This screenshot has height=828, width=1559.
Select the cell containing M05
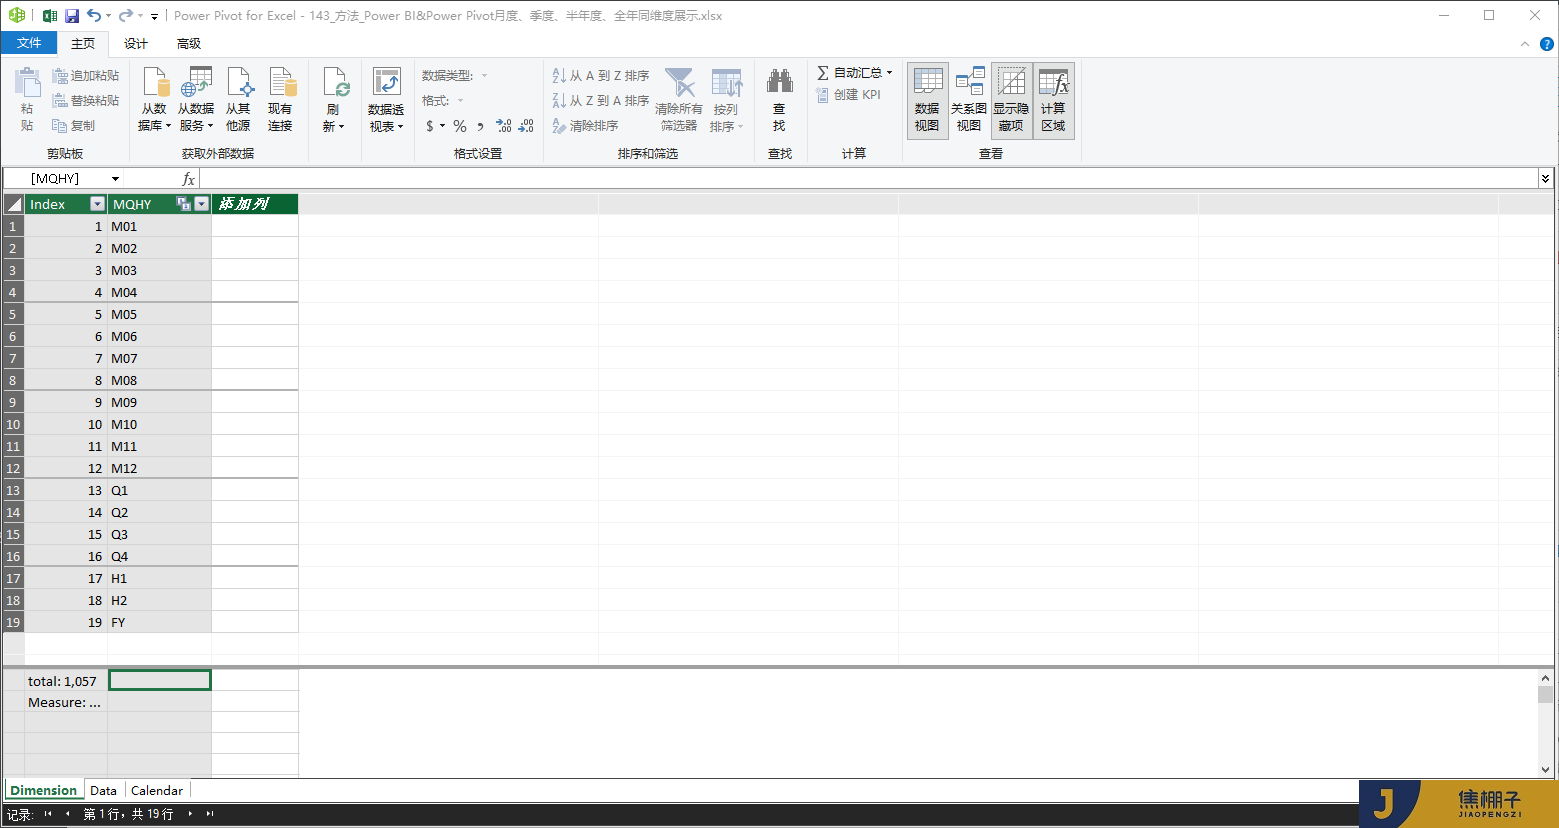pyautogui.click(x=159, y=314)
